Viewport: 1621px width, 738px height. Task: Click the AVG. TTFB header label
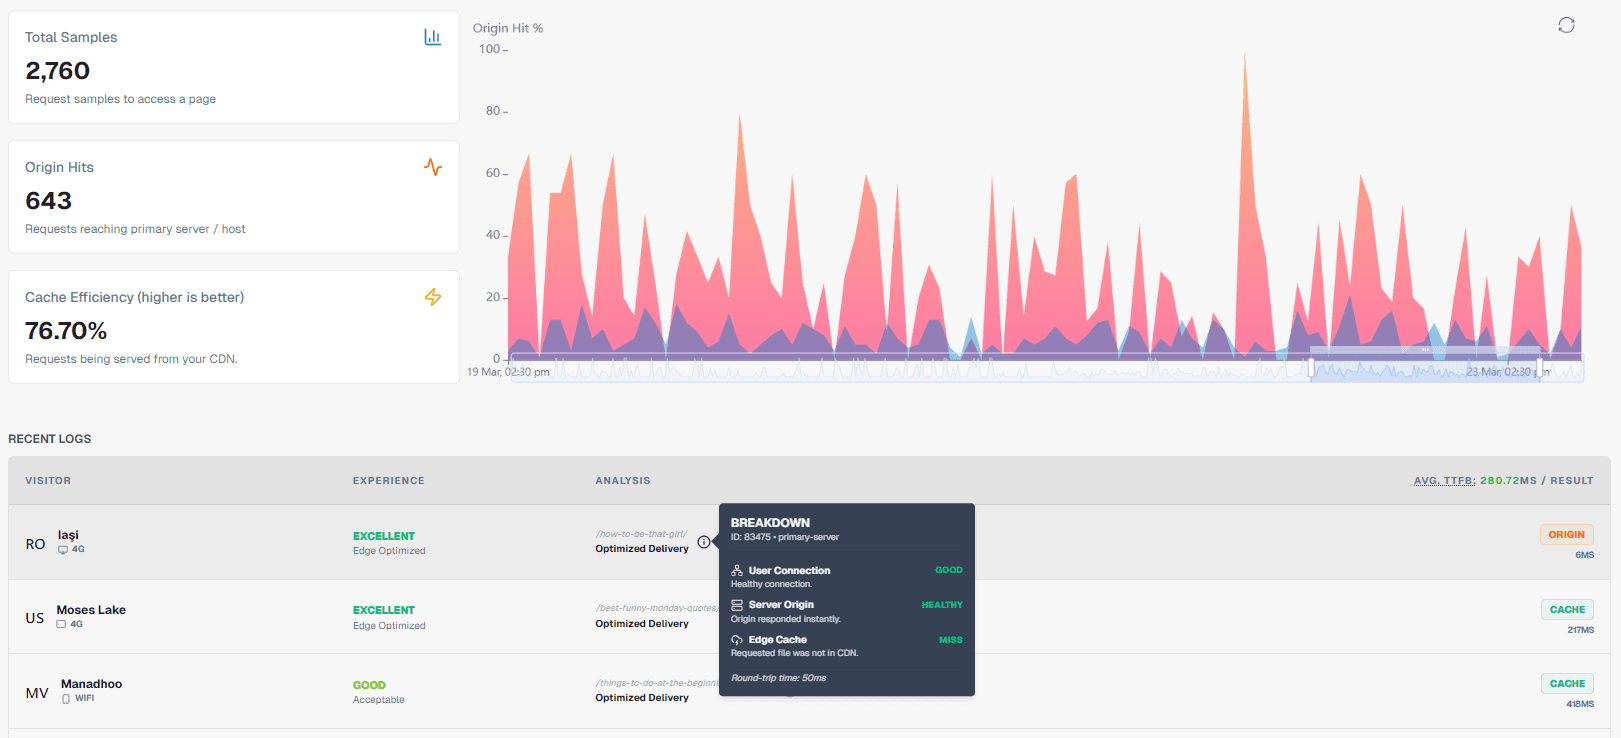coord(1444,481)
